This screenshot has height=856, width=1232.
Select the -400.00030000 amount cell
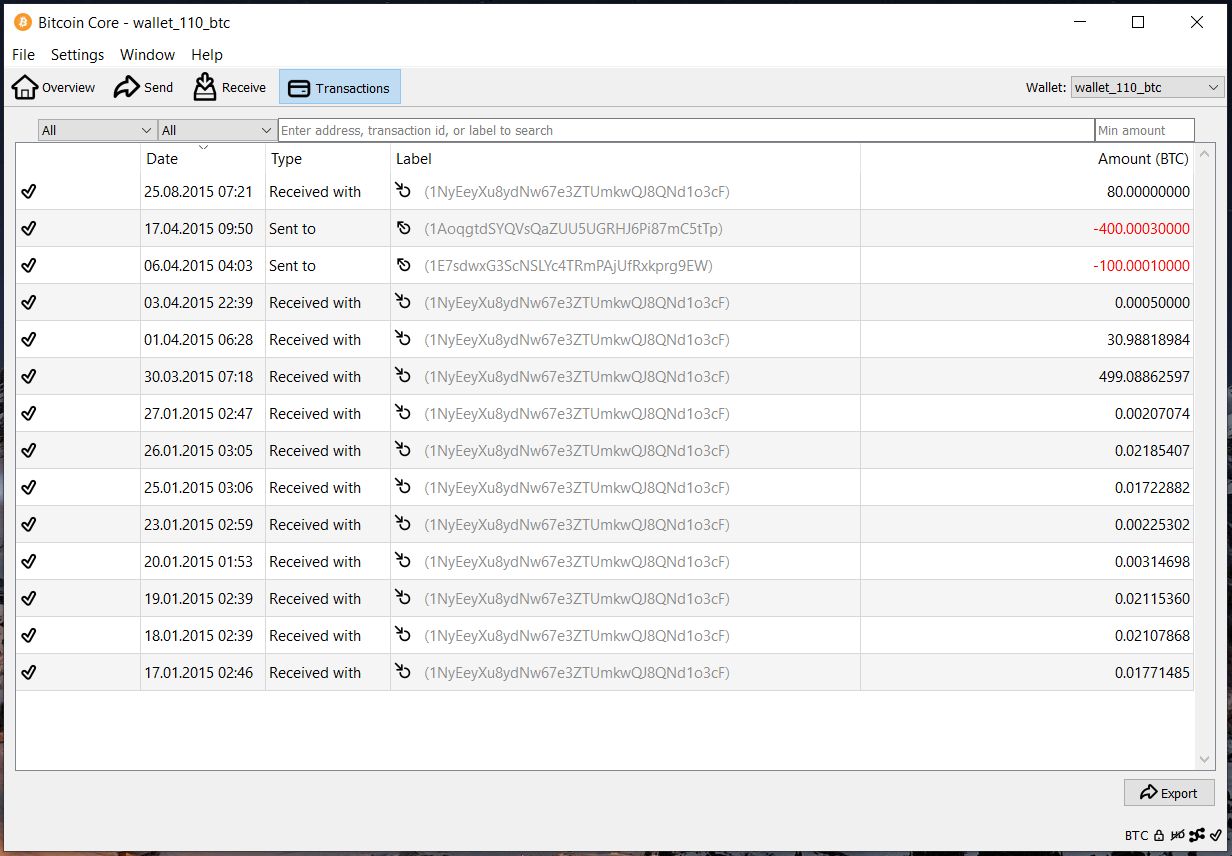click(x=1027, y=228)
